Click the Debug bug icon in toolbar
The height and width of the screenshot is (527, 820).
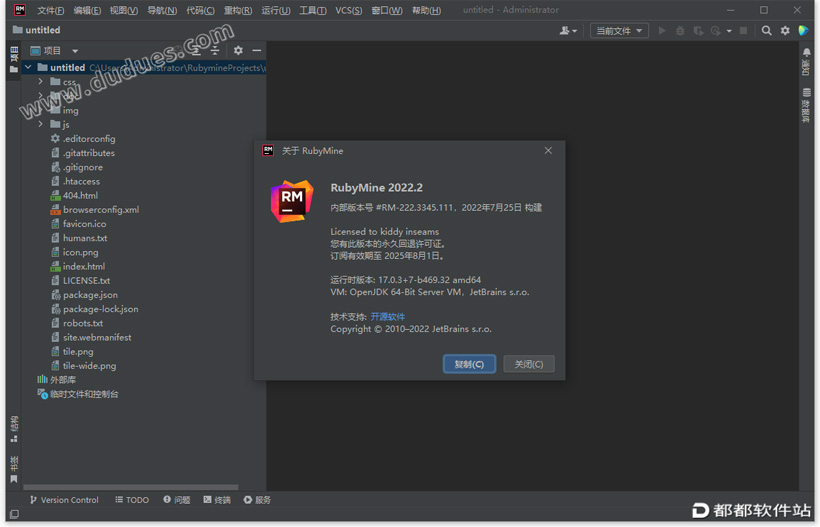[680, 31]
